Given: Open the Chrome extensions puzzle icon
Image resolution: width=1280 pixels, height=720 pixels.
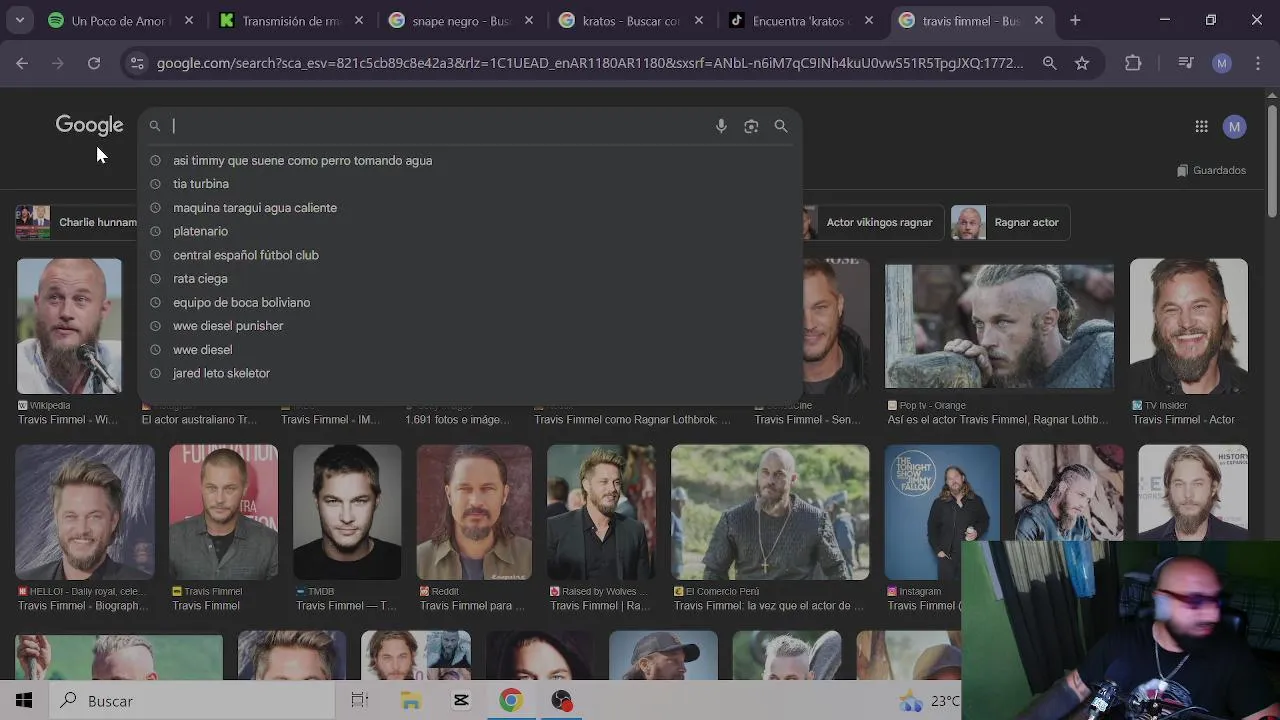Looking at the screenshot, I should point(1133,63).
